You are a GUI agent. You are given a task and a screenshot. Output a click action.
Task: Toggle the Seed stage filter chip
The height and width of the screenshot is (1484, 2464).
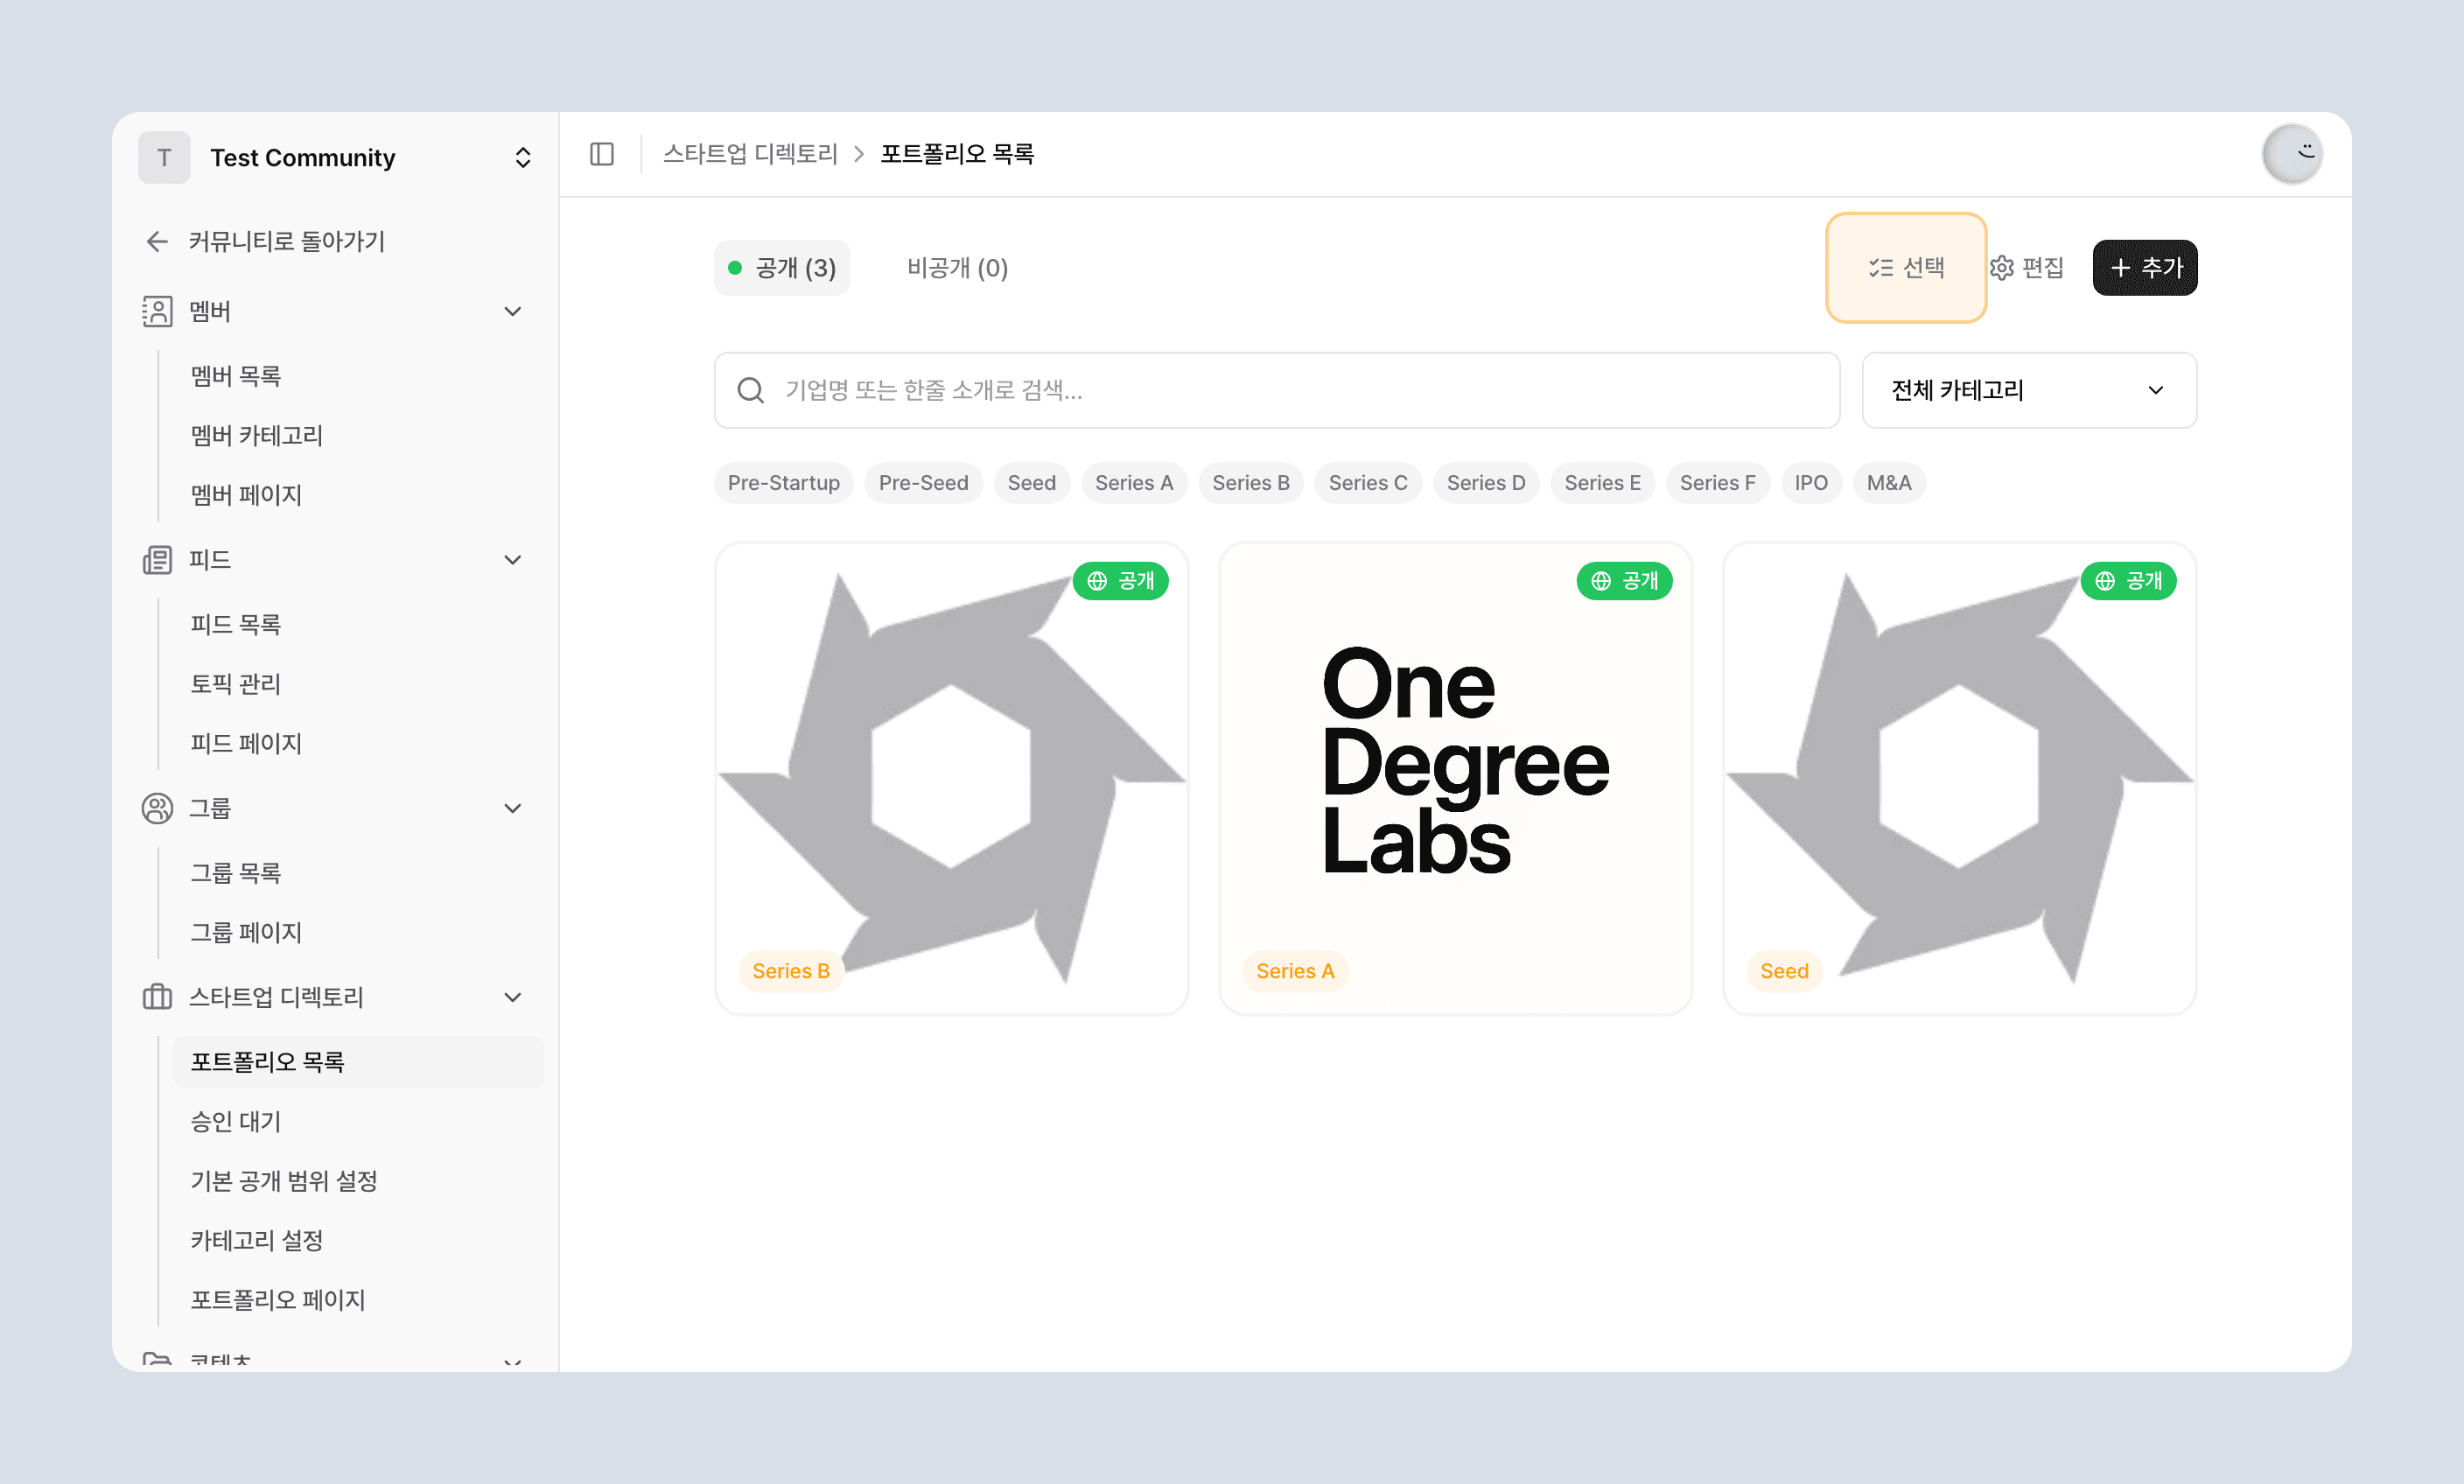click(x=1032, y=483)
